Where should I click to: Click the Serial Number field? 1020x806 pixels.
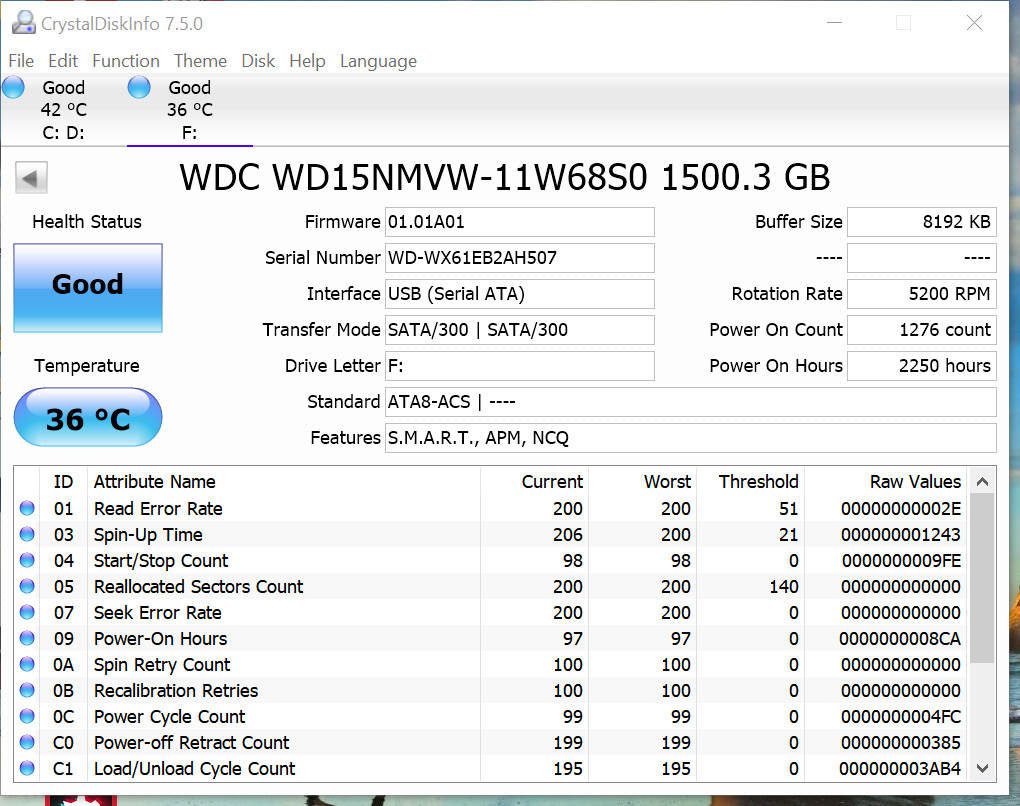coord(519,258)
